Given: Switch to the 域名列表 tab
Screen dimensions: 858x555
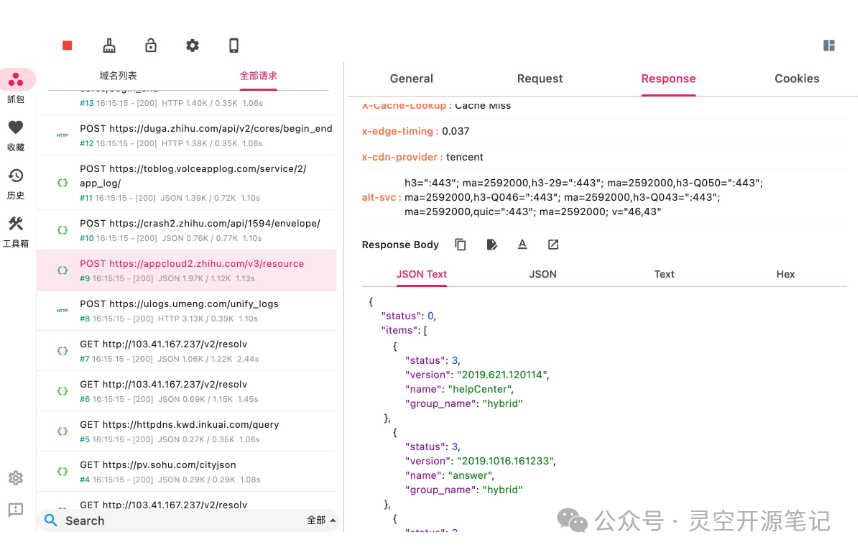Looking at the screenshot, I should 118,76.
